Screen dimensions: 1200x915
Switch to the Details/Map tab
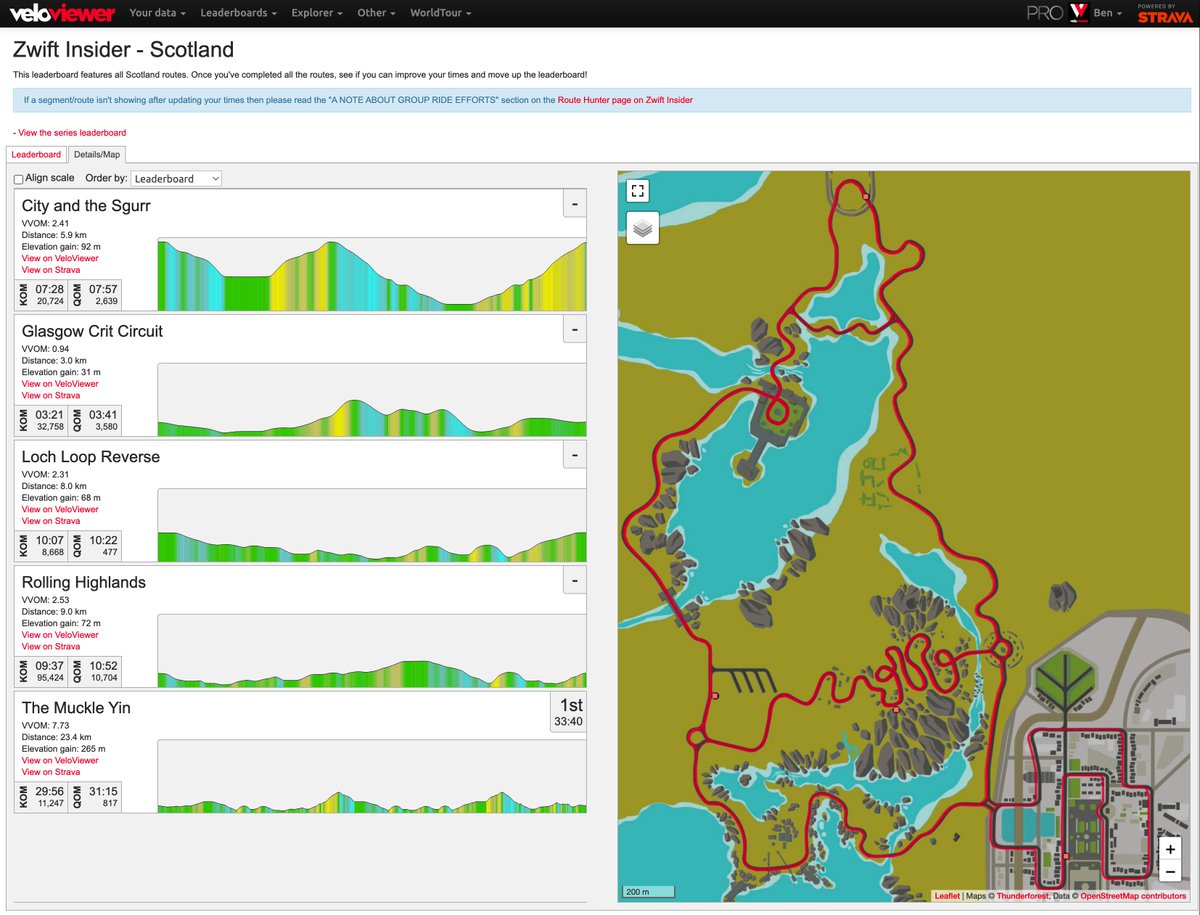point(96,155)
